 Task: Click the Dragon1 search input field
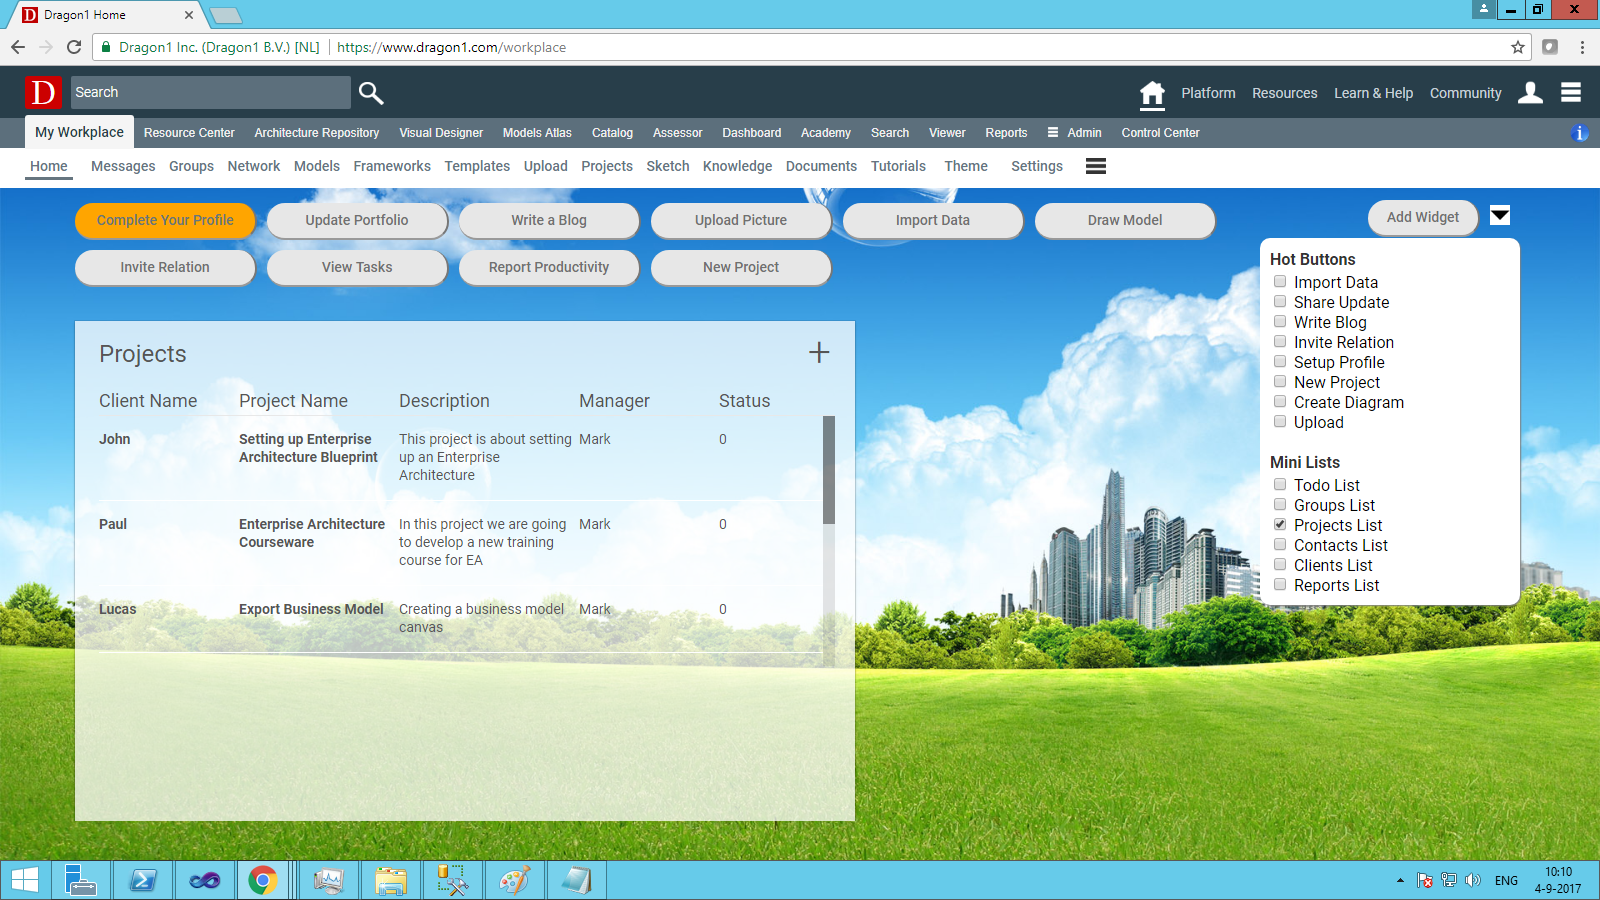[211, 92]
